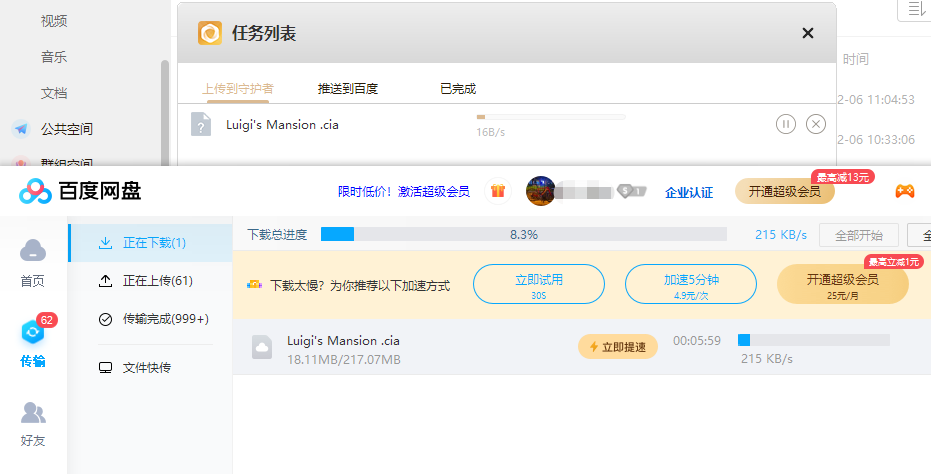Click the 公共空间 paper plane icon
The image size is (931, 474).
(x=21, y=128)
